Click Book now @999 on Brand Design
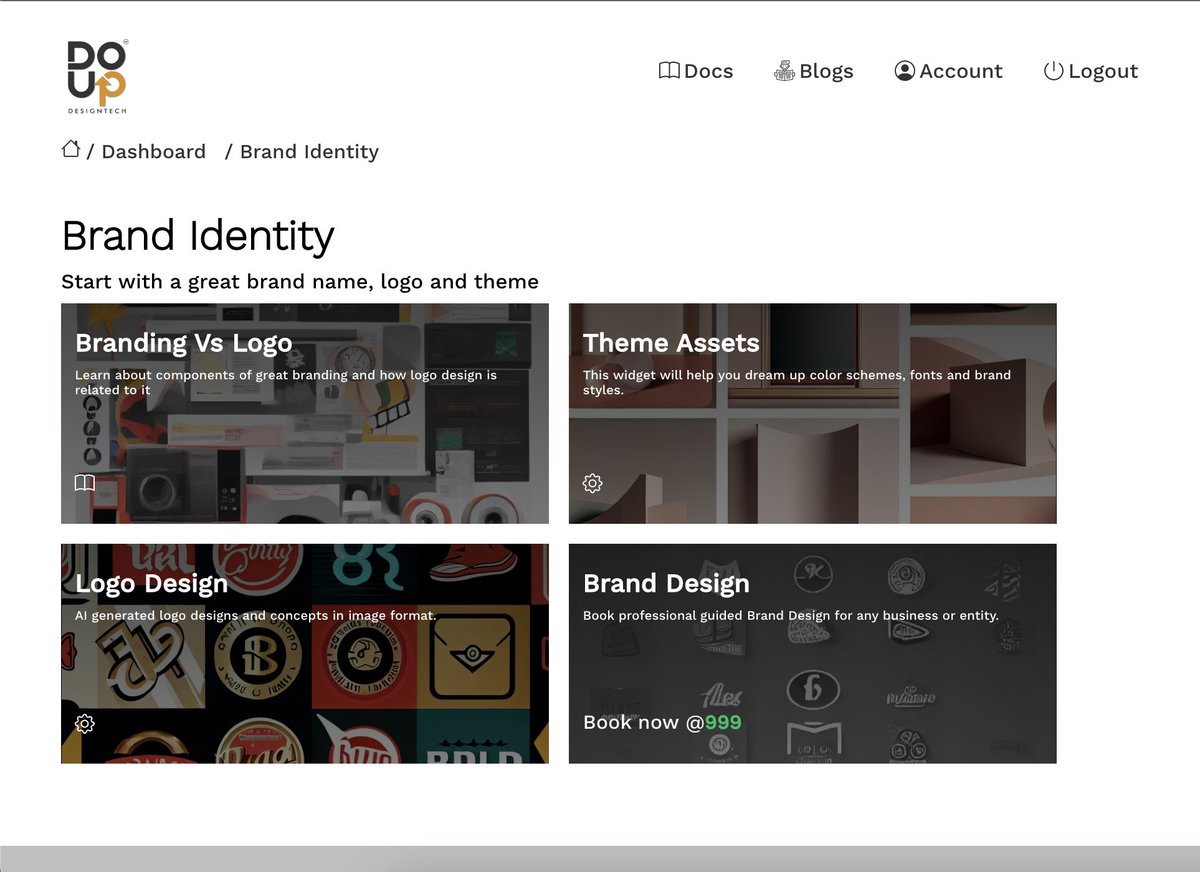This screenshot has height=872, width=1200. [x=662, y=722]
